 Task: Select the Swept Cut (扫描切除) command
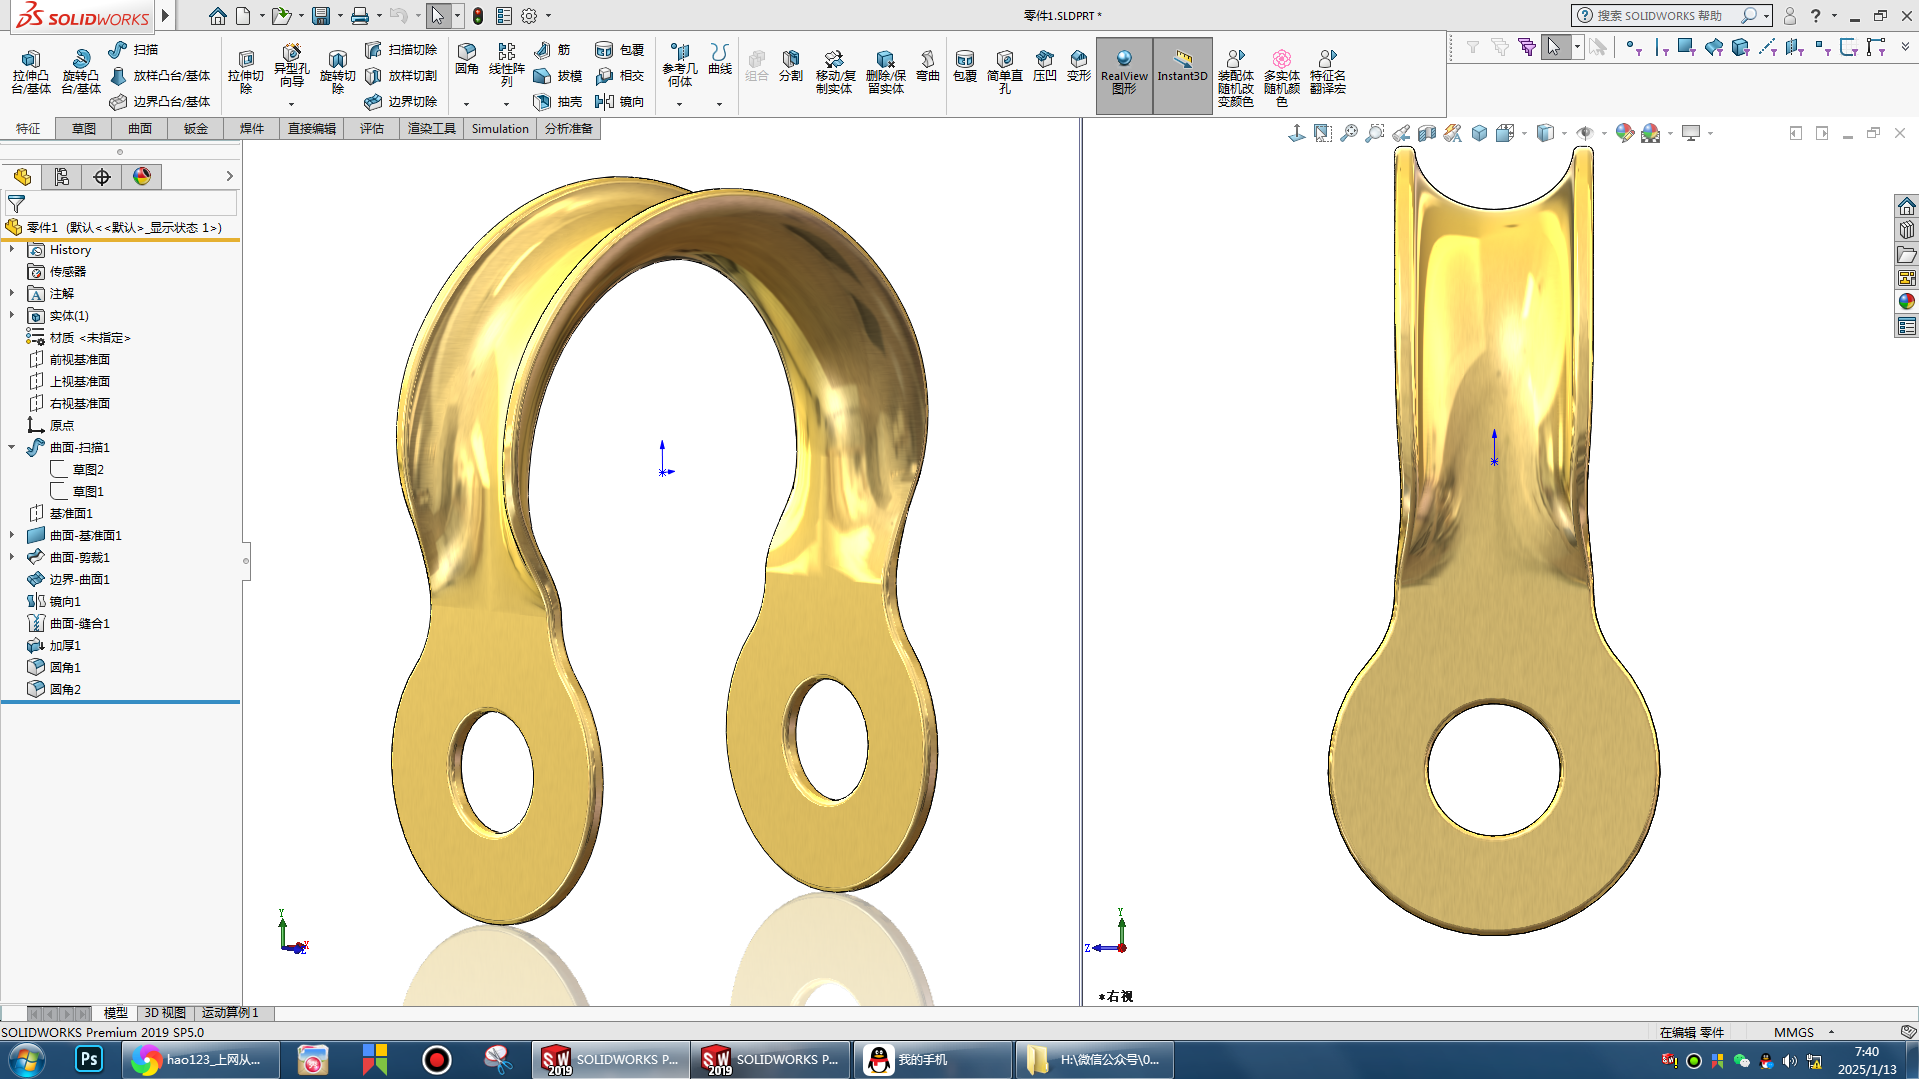[401, 49]
